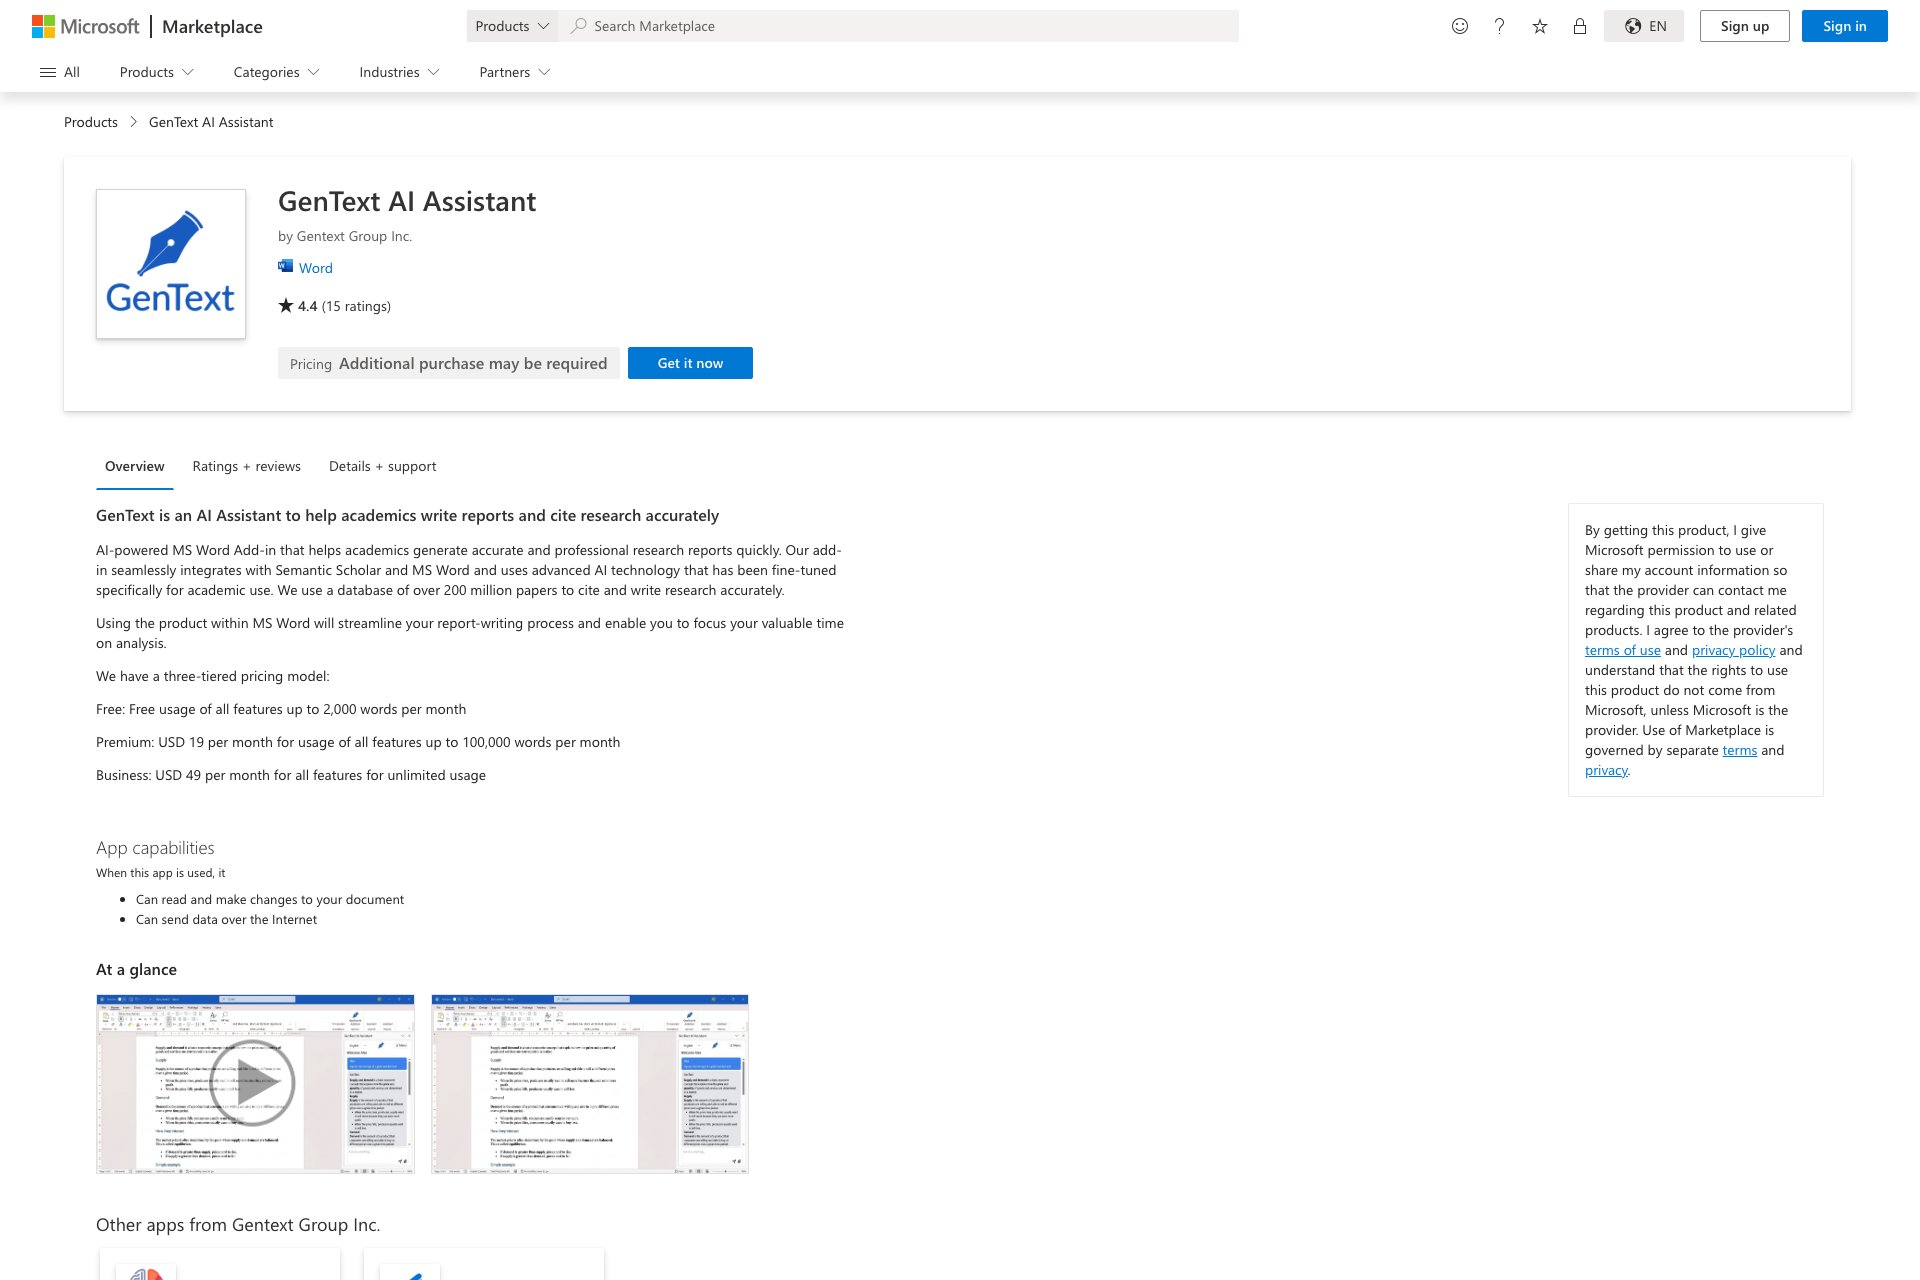Open the feedback smiley icon
The image size is (1920, 1280).
(1460, 26)
